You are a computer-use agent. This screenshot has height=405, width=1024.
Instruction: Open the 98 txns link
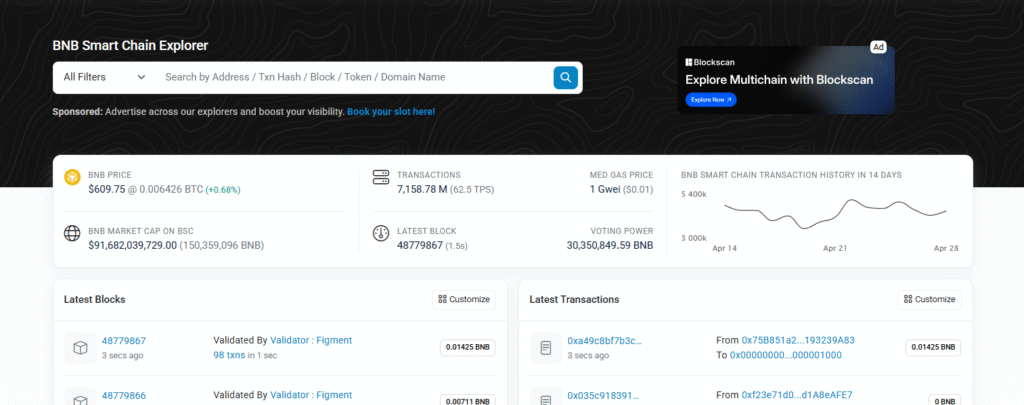pyautogui.click(x=229, y=355)
